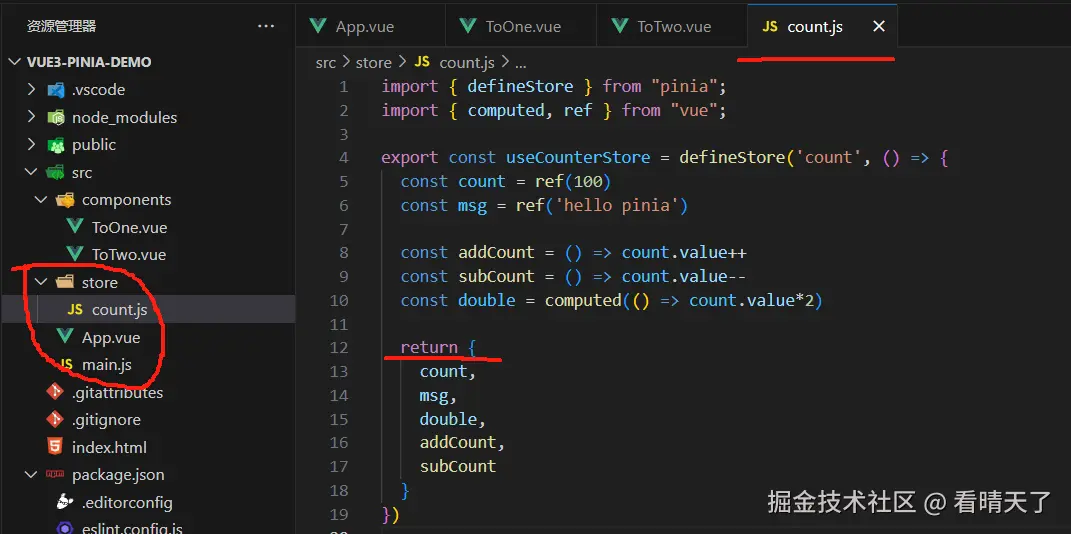Viewport: 1071px width, 534px height.
Task: Click line number 4 in the gutter
Action: coord(344,158)
